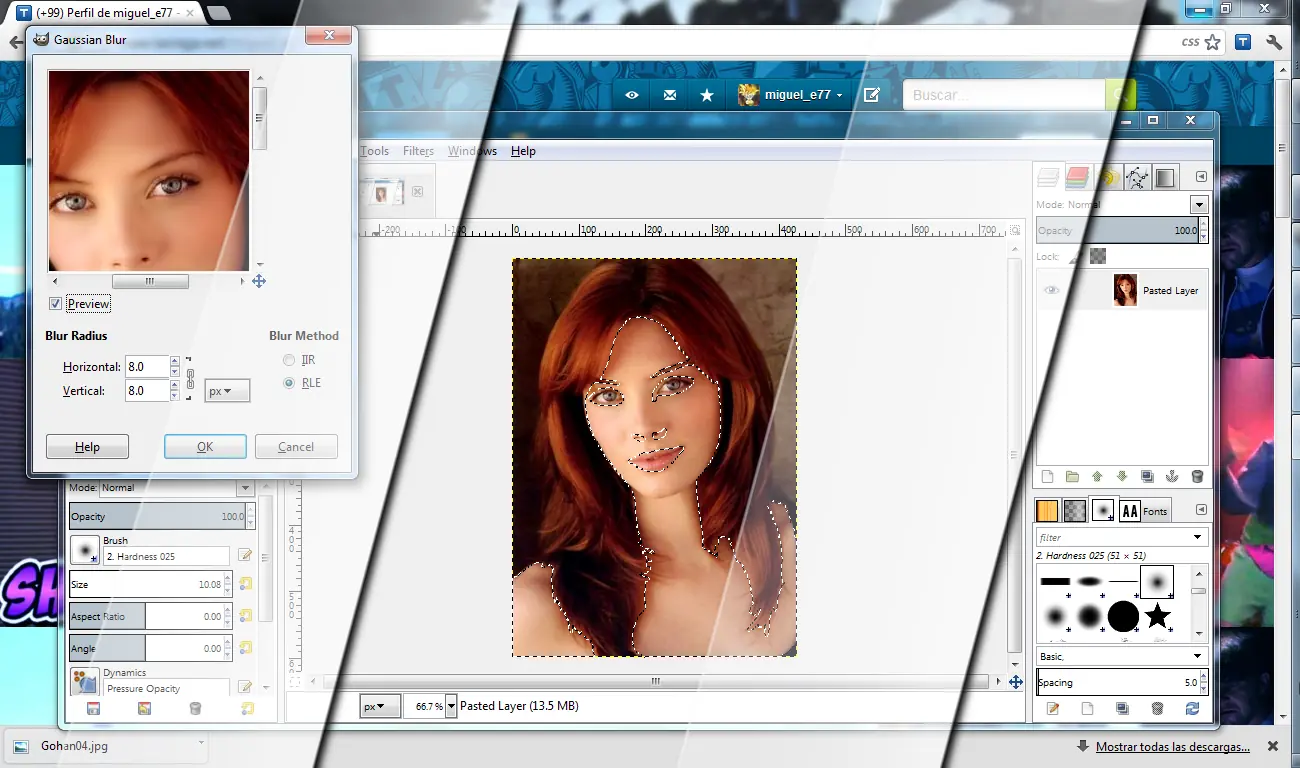This screenshot has height=768, width=1300.
Task: Open the Help menu
Action: pyautogui.click(x=523, y=151)
